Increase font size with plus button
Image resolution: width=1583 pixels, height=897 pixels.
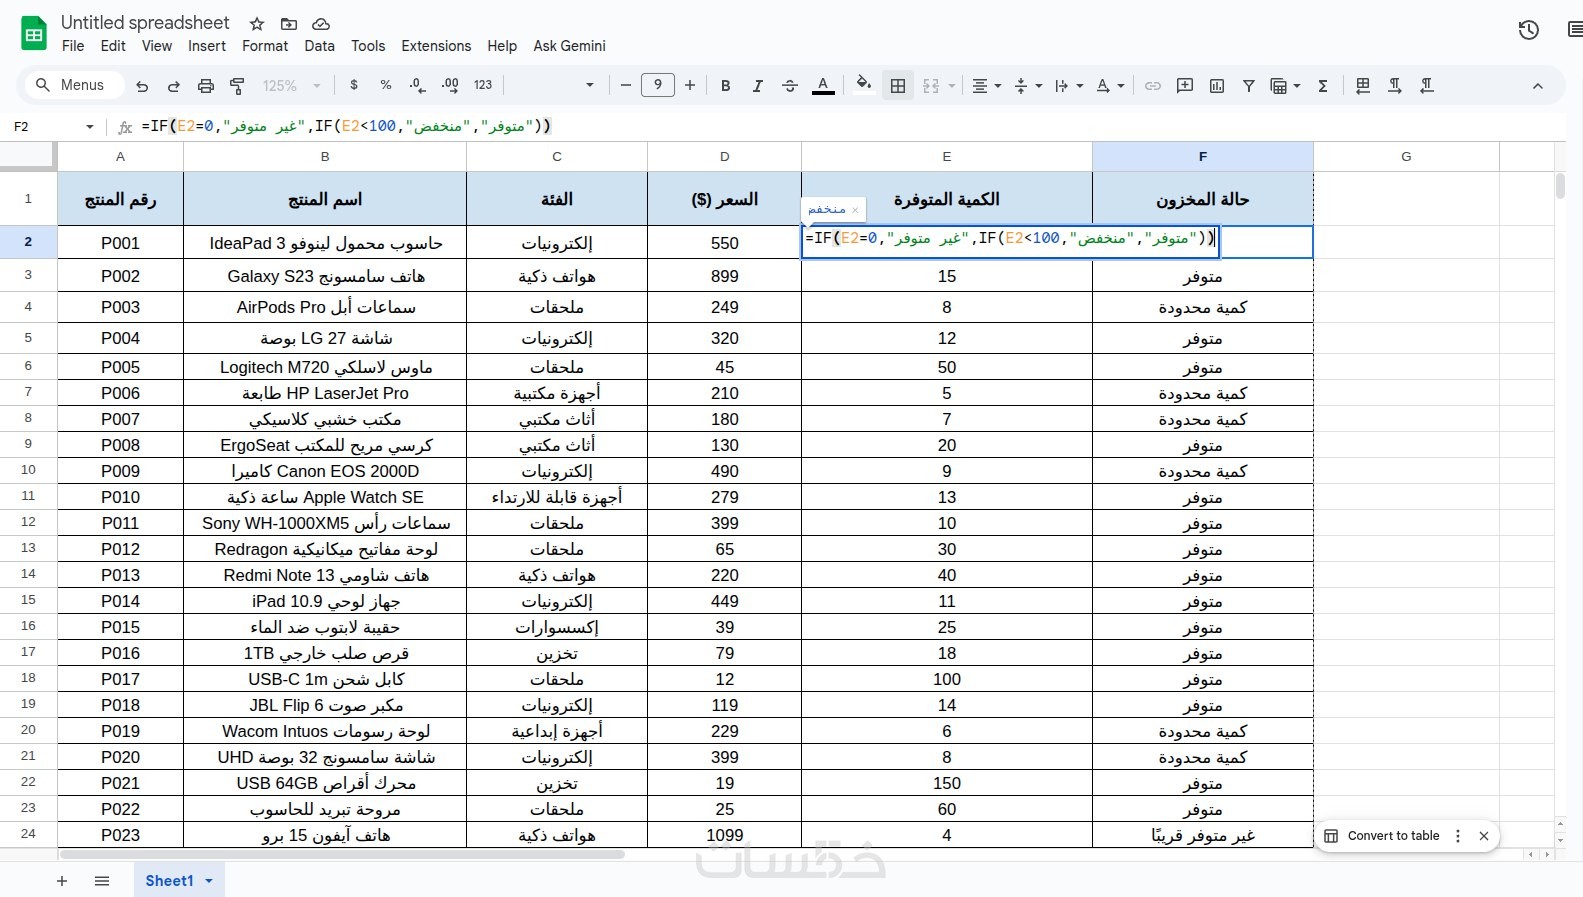(690, 86)
